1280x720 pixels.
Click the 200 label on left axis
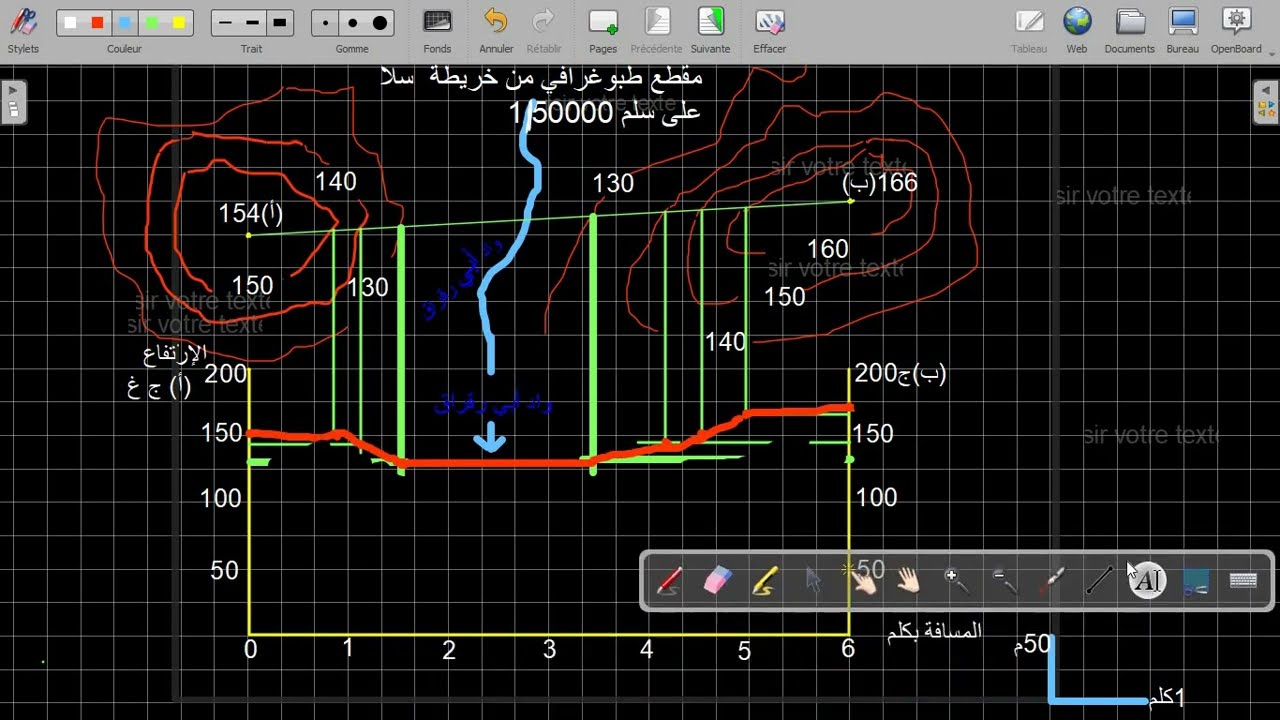click(225, 374)
